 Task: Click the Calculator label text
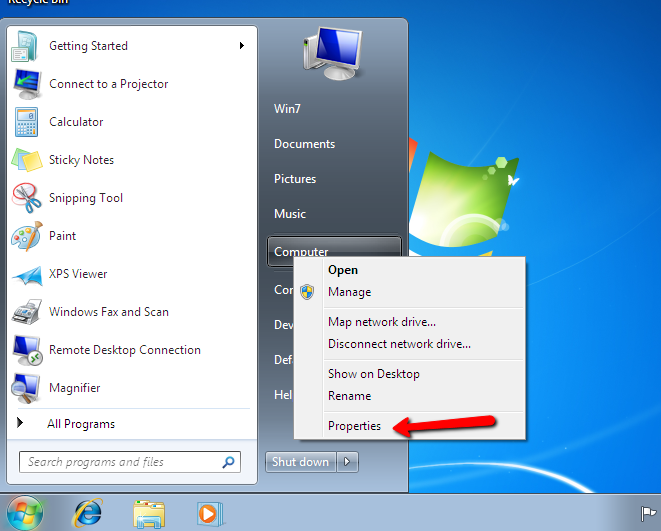click(76, 122)
